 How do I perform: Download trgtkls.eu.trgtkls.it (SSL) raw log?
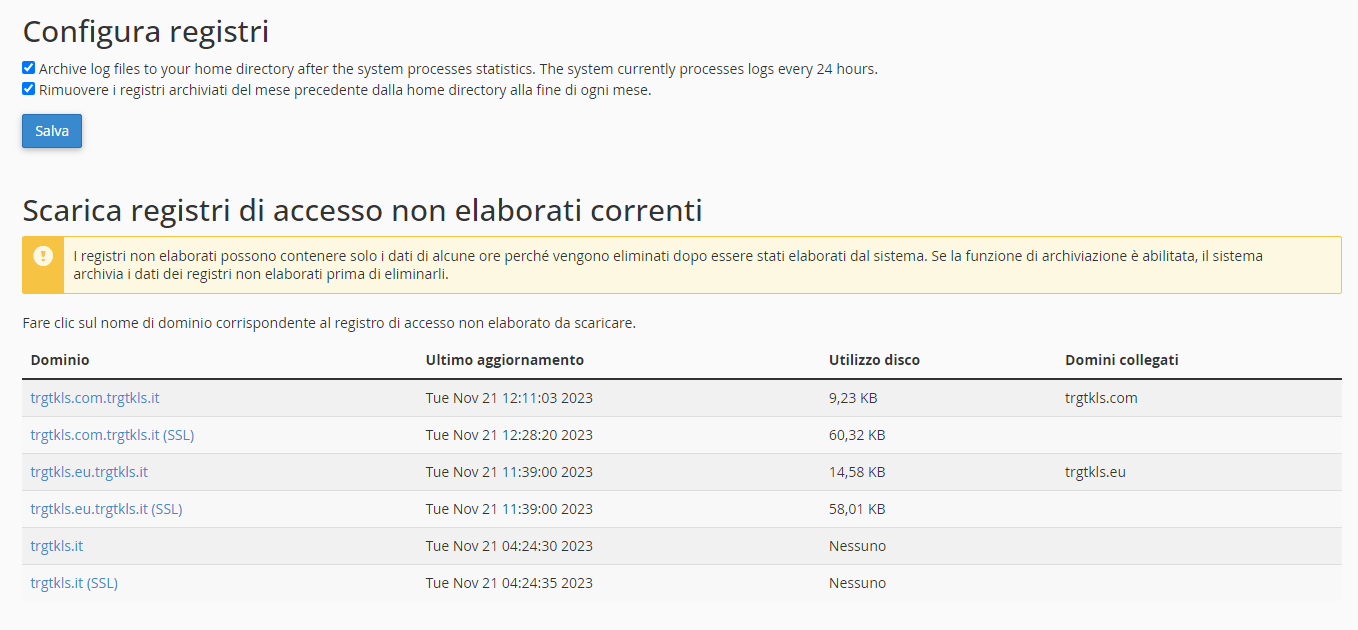105,508
